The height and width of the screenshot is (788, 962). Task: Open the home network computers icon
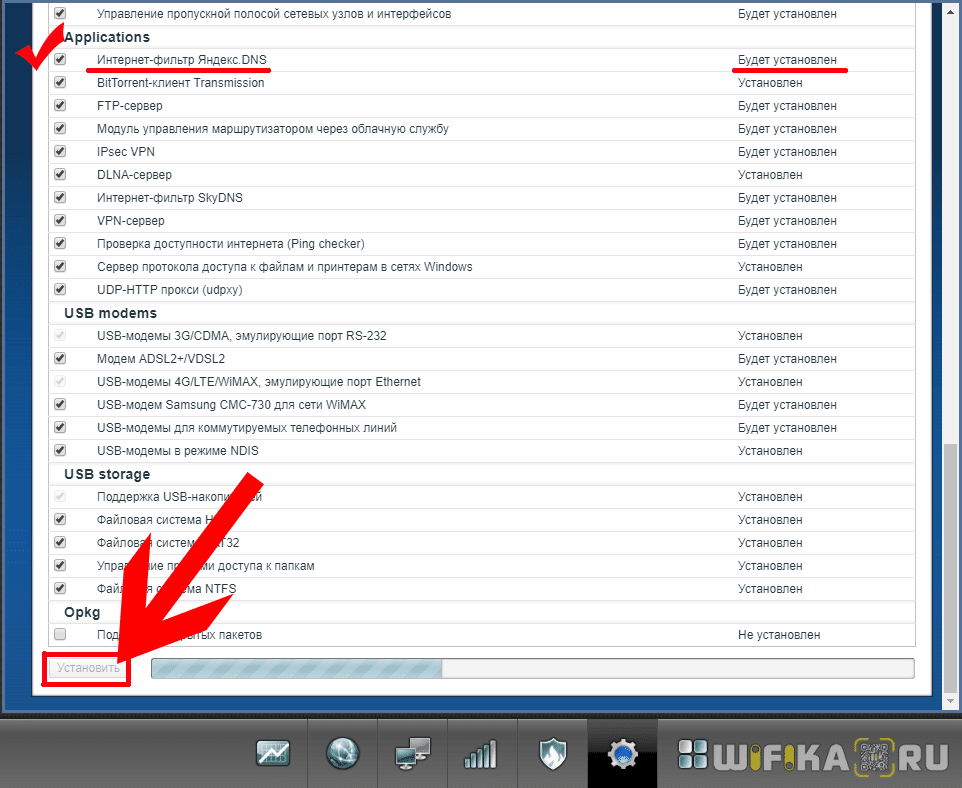pos(412,753)
